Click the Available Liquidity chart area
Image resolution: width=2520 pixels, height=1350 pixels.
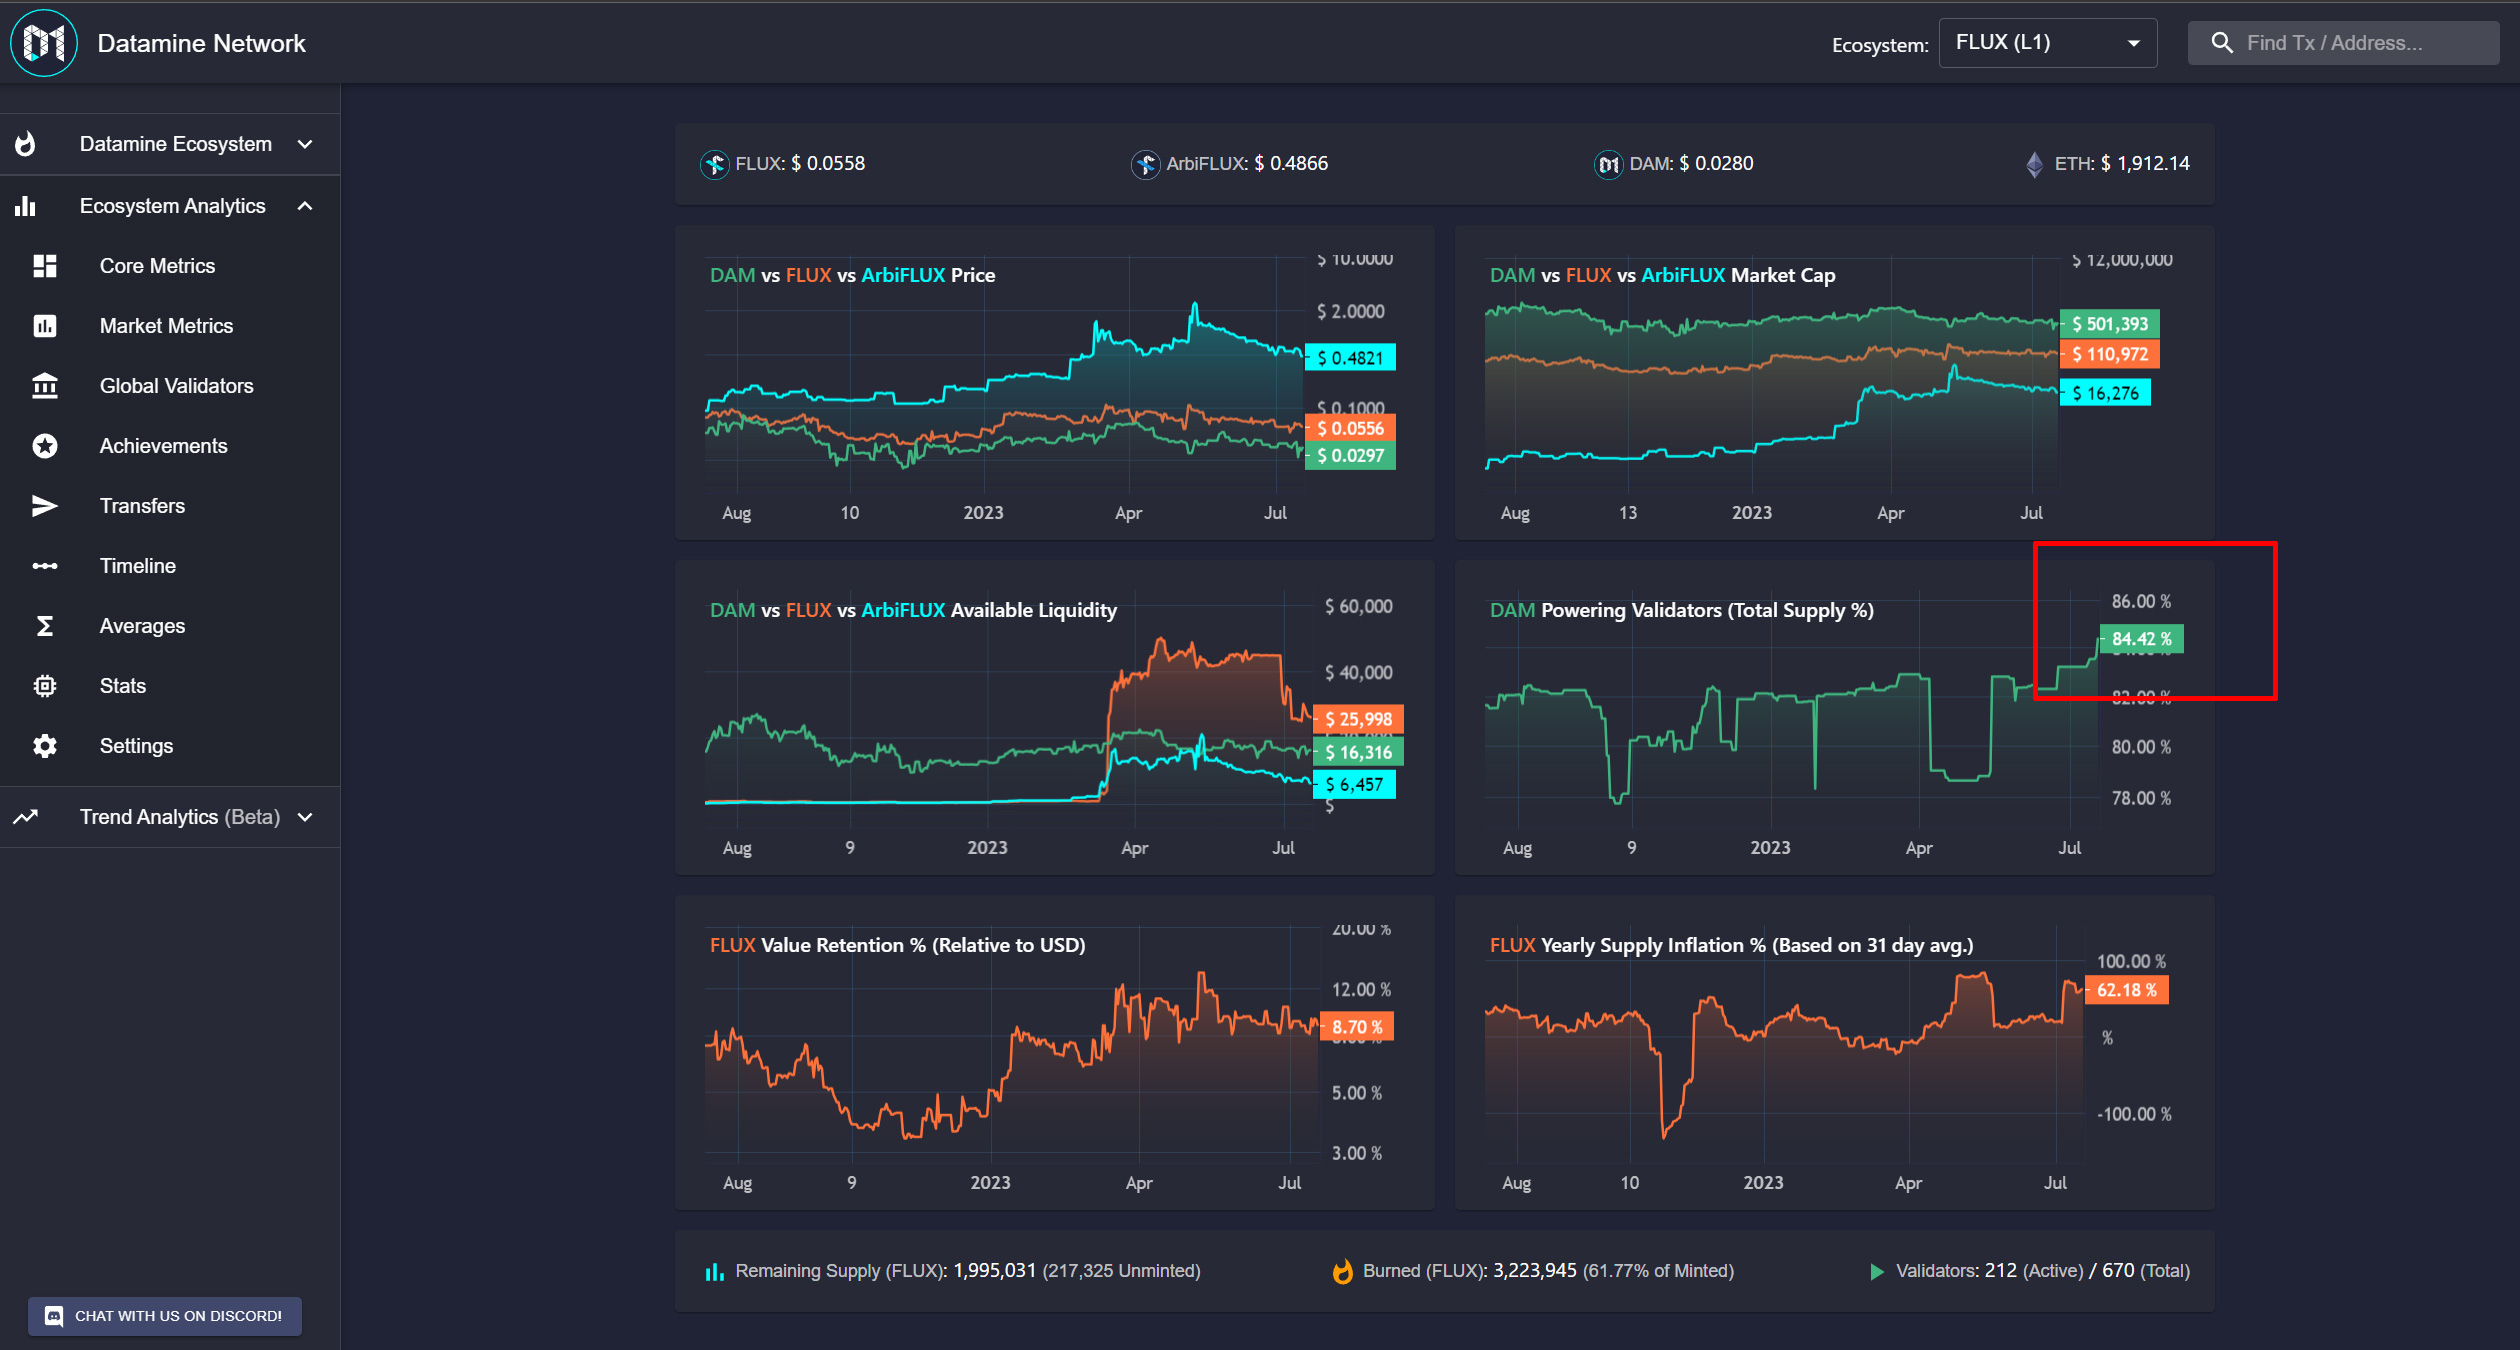(x=1054, y=718)
